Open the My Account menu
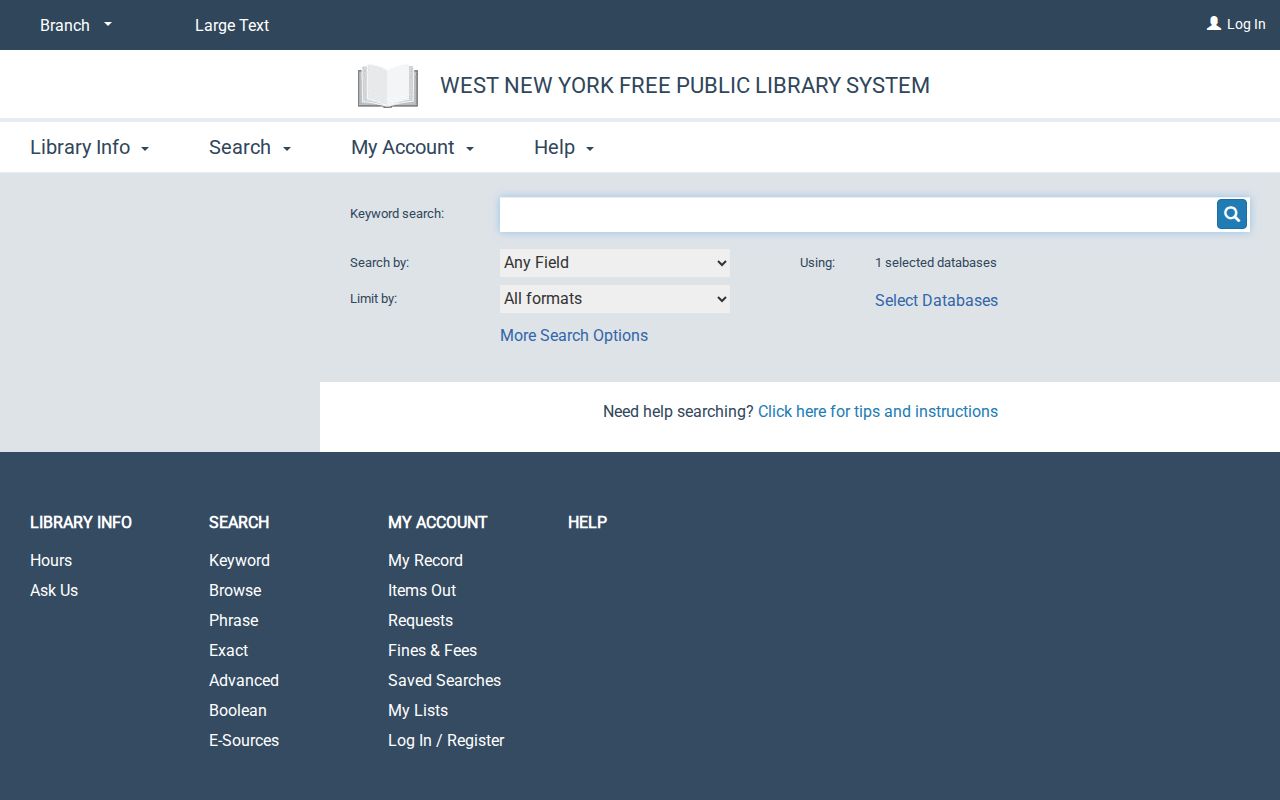Screen dimensions: 1280x800 point(413,147)
